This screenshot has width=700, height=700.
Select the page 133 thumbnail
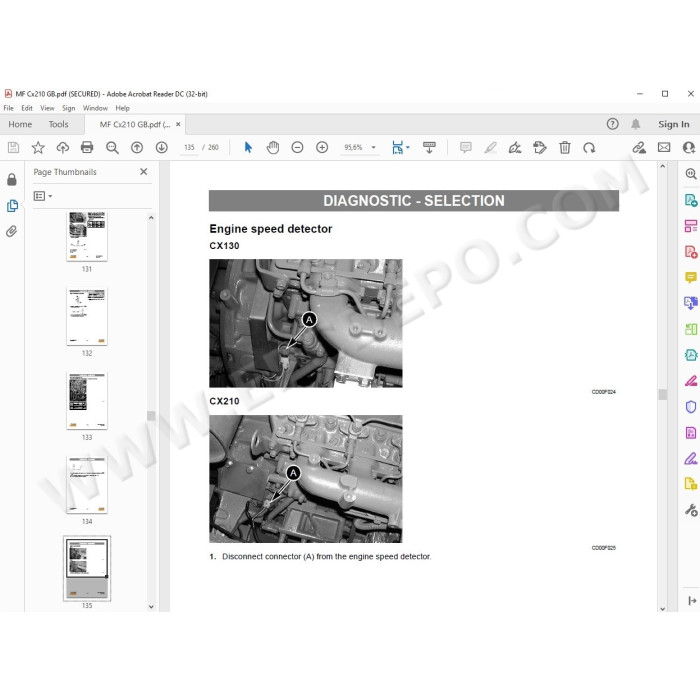coord(87,400)
